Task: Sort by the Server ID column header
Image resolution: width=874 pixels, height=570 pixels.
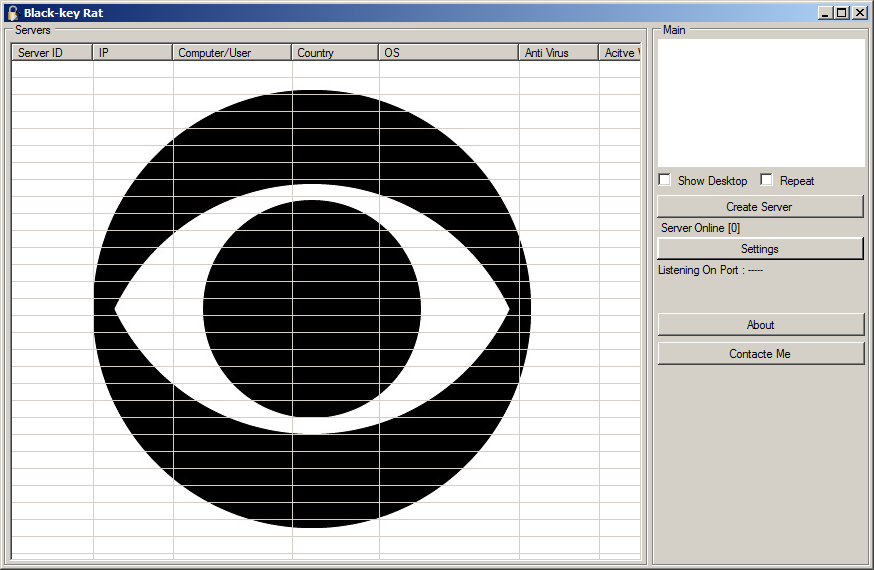Action: coord(52,53)
